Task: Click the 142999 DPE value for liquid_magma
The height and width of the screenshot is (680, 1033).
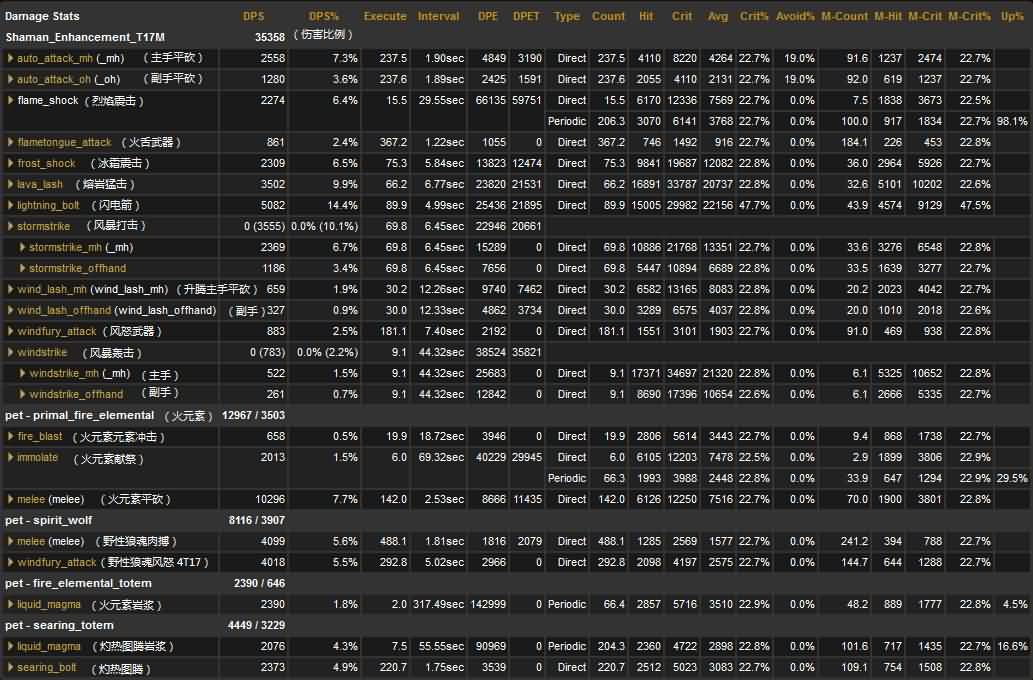Action: (488, 604)
